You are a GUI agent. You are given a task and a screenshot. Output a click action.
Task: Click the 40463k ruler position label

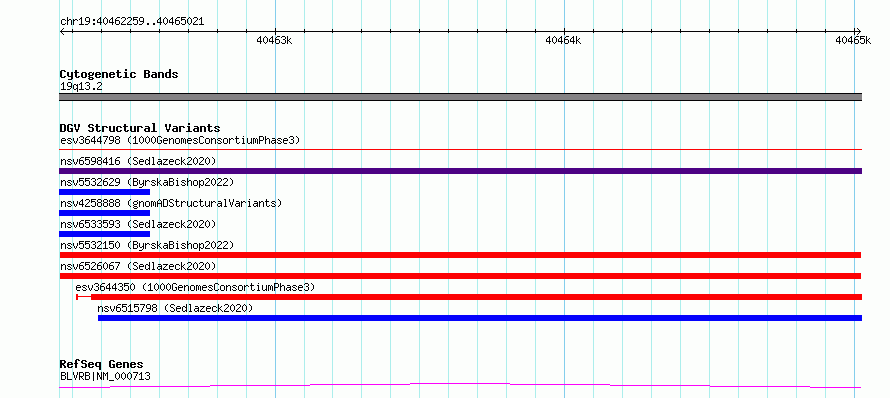274,40
